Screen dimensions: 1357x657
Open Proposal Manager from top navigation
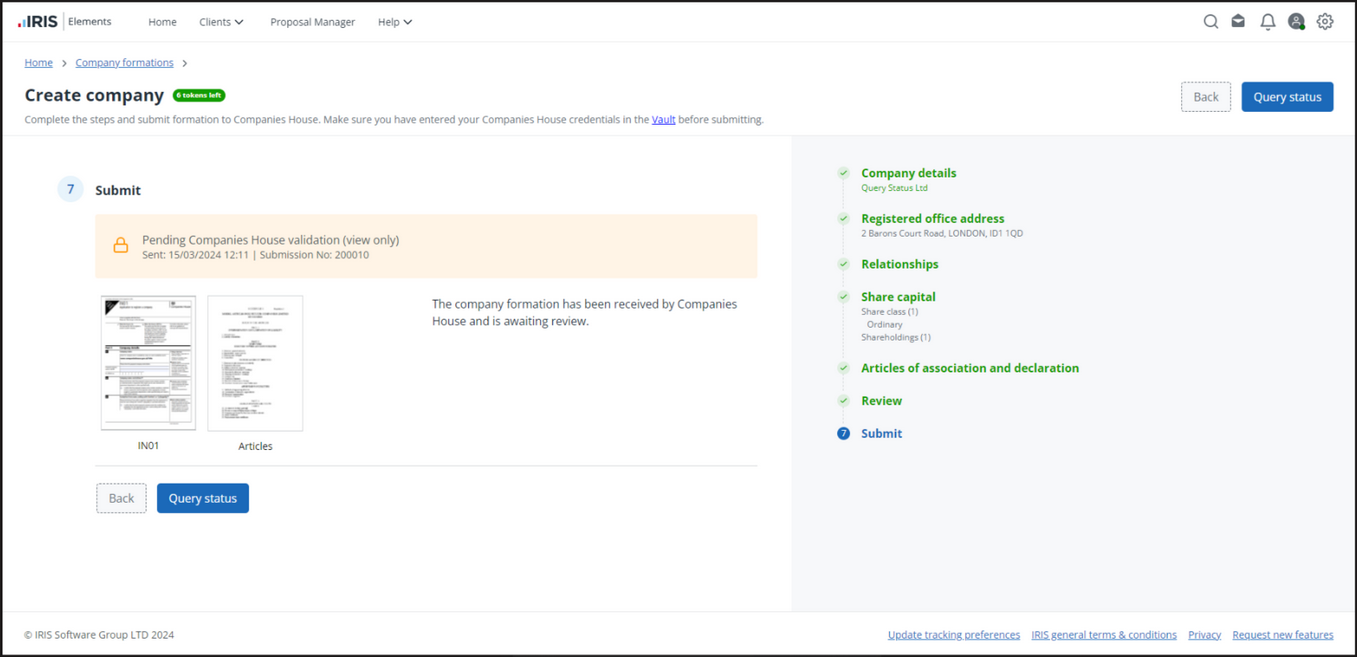click(312, 22)
